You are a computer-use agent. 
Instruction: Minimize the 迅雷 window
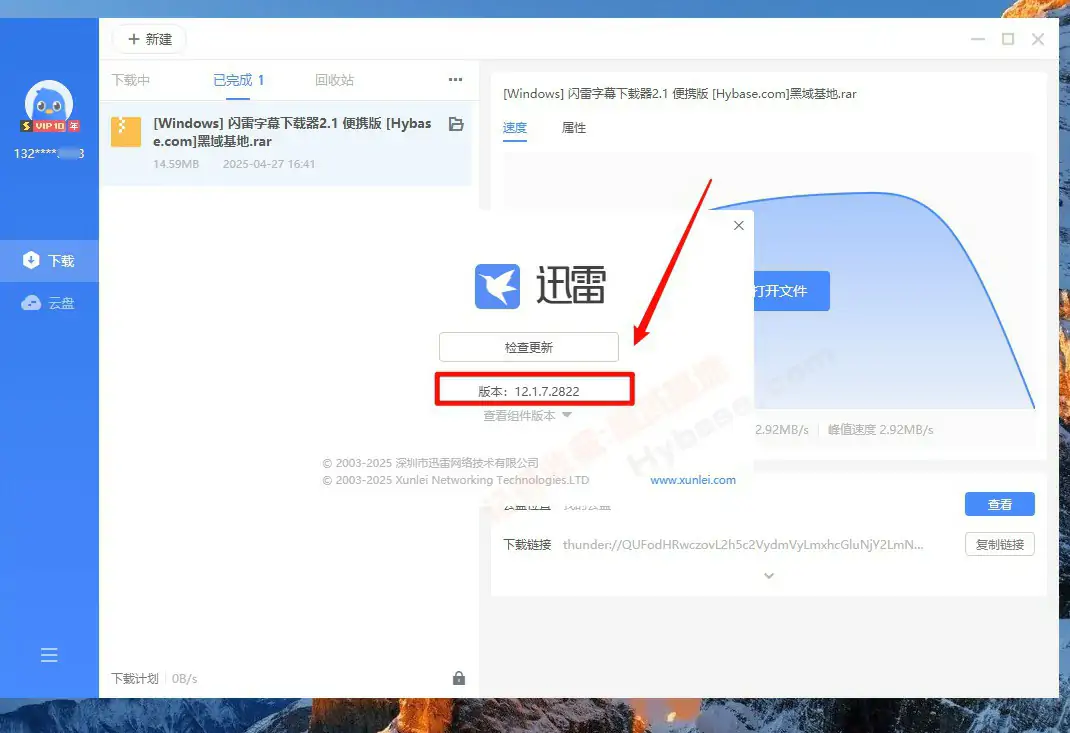pos(978,40)
